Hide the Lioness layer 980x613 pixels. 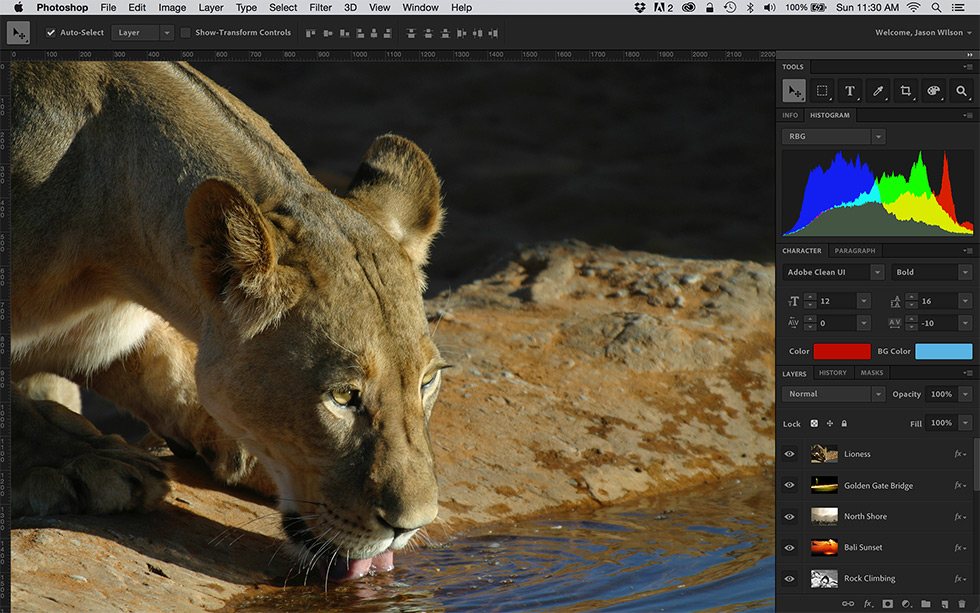[790, 454]
